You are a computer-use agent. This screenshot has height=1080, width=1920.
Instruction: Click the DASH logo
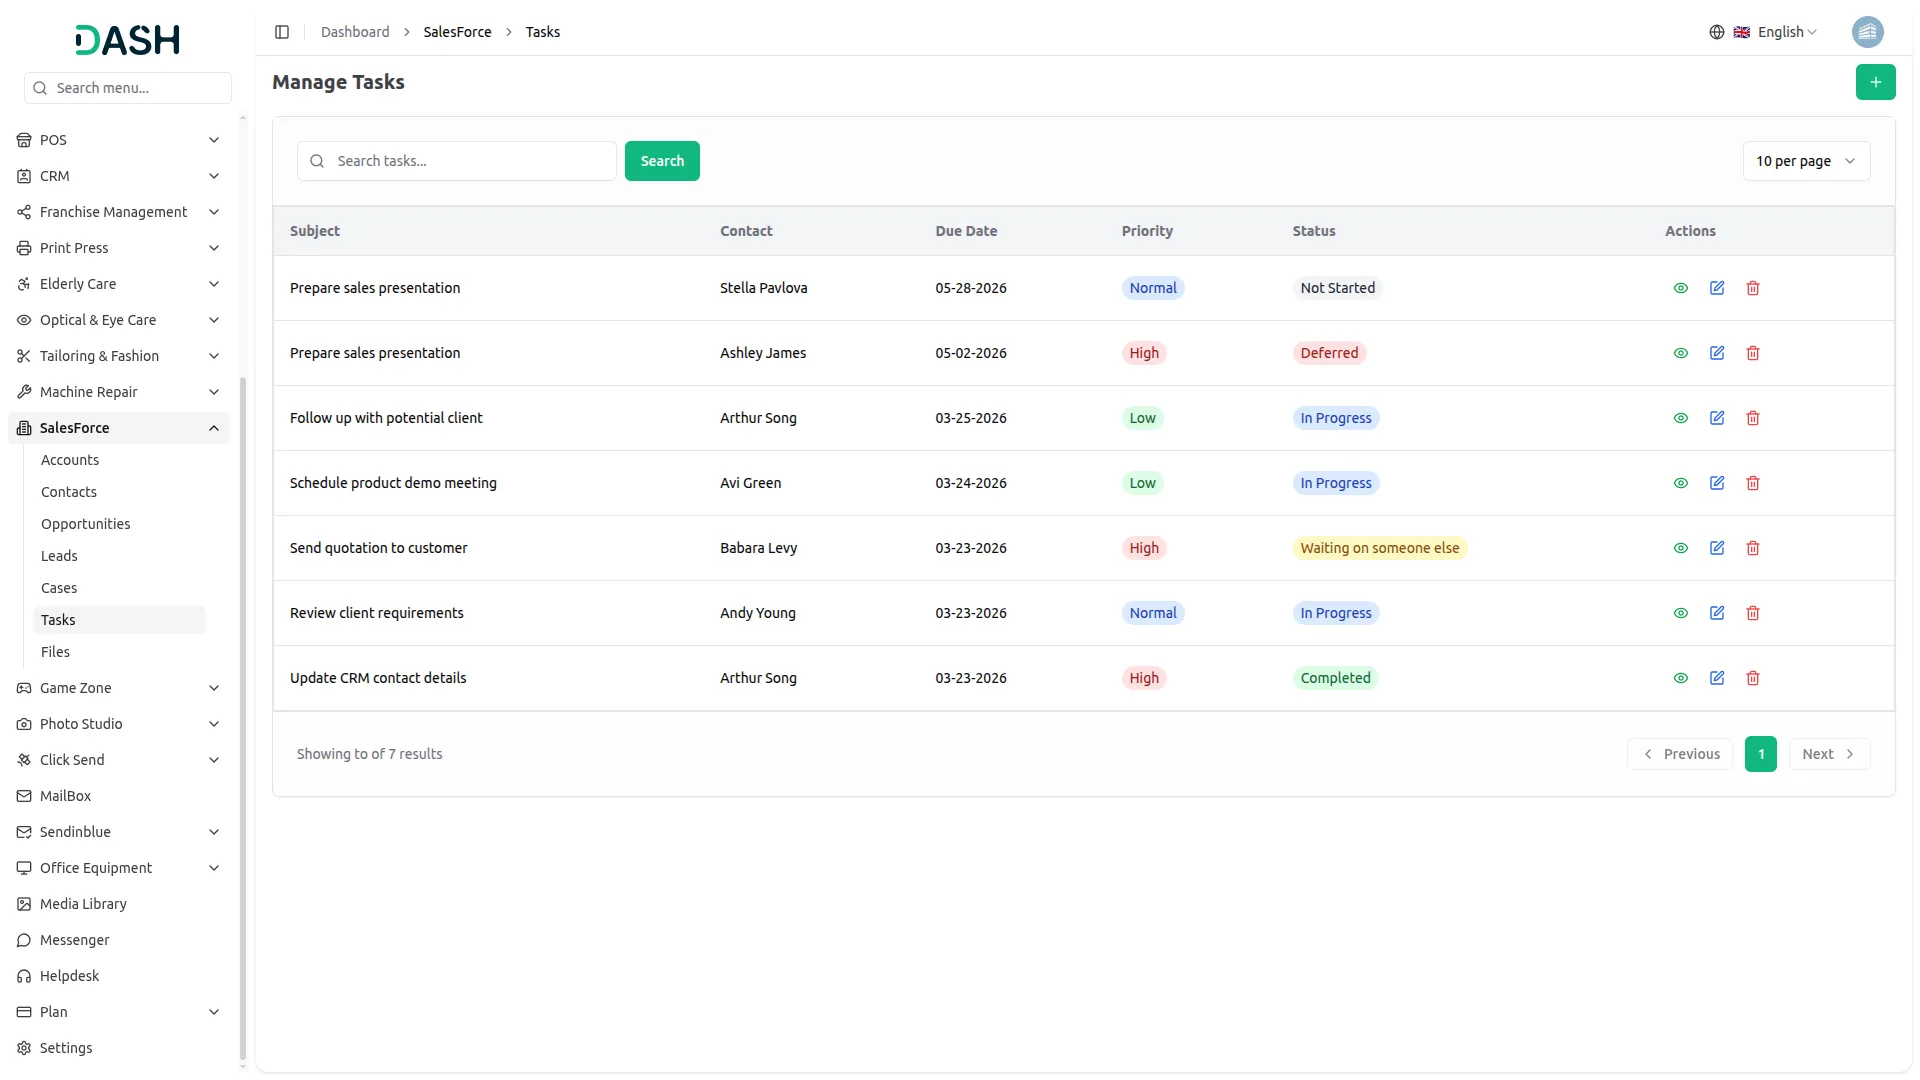pos(128,40)
